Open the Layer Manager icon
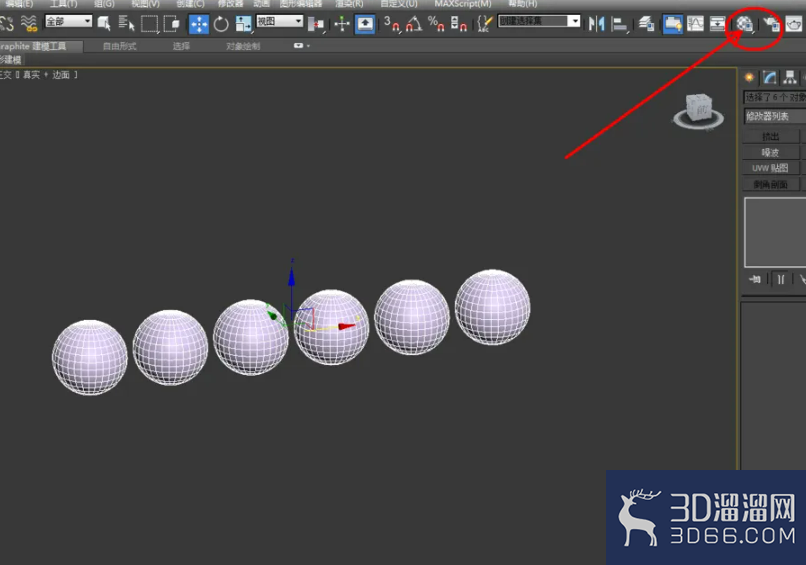Image resolution: width=806 pixels, height=565 pixels. point(646,24)
